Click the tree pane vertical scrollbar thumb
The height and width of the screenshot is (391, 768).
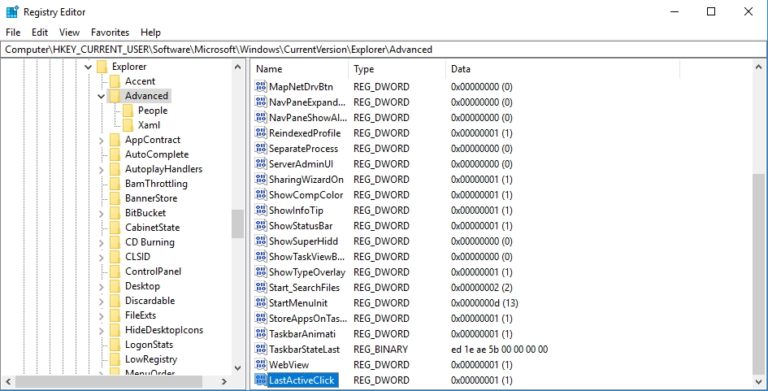pos(238,224)
